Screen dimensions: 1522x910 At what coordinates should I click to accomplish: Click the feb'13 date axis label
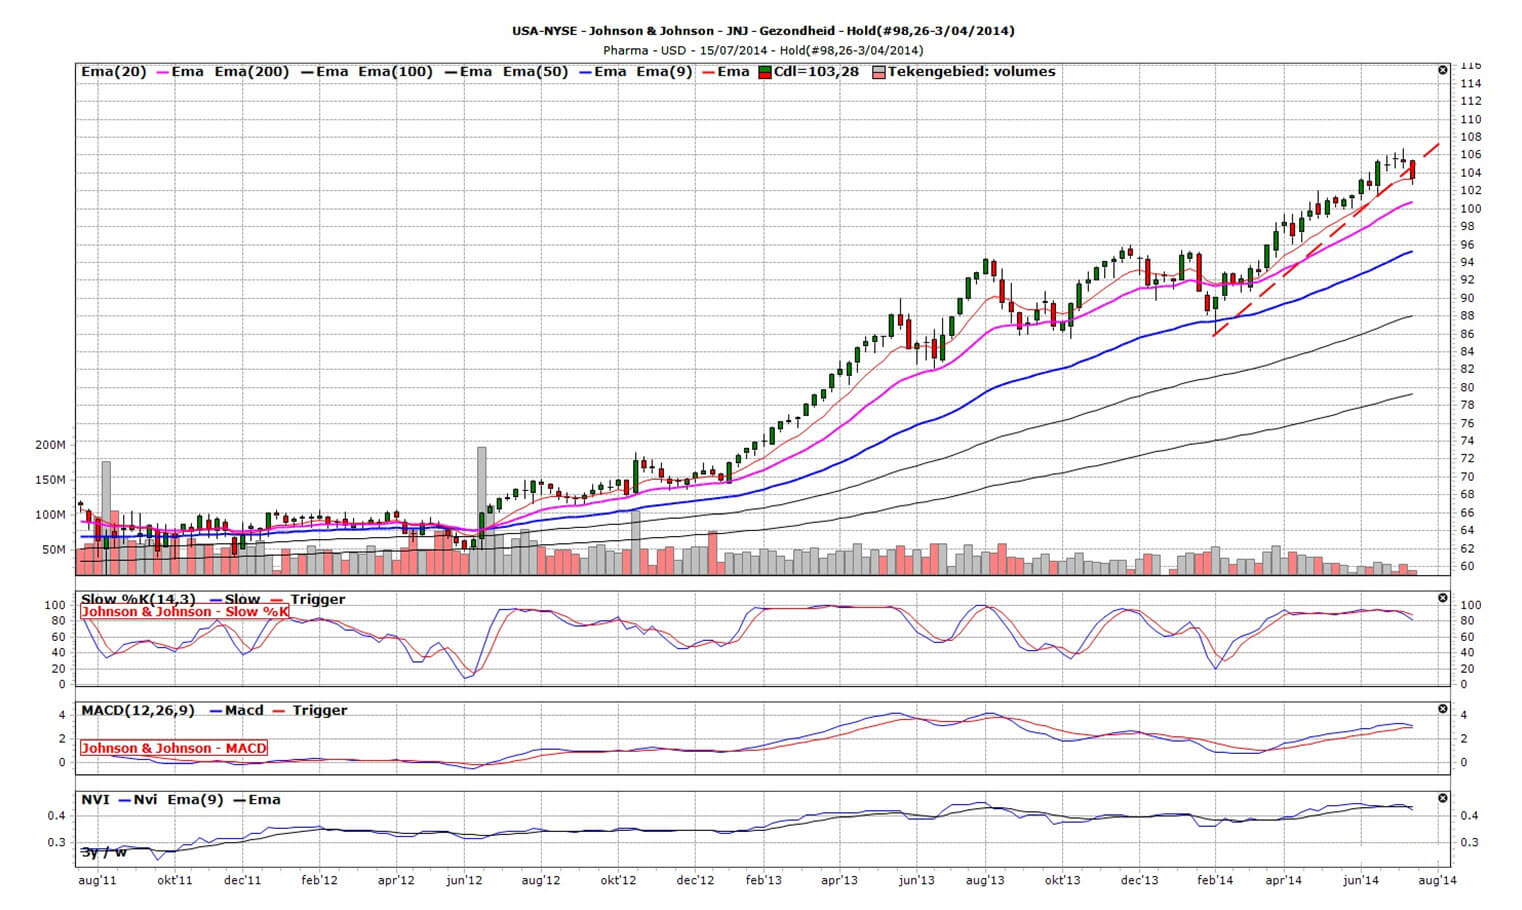point(764,881)
